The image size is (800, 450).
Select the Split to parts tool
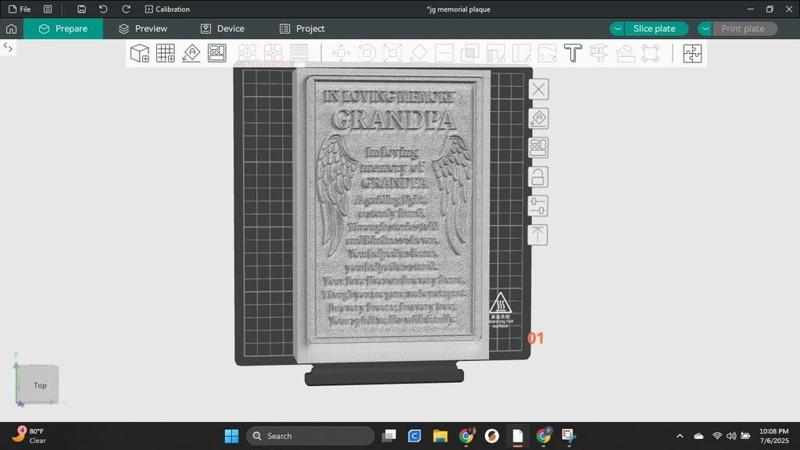[273, 53]
